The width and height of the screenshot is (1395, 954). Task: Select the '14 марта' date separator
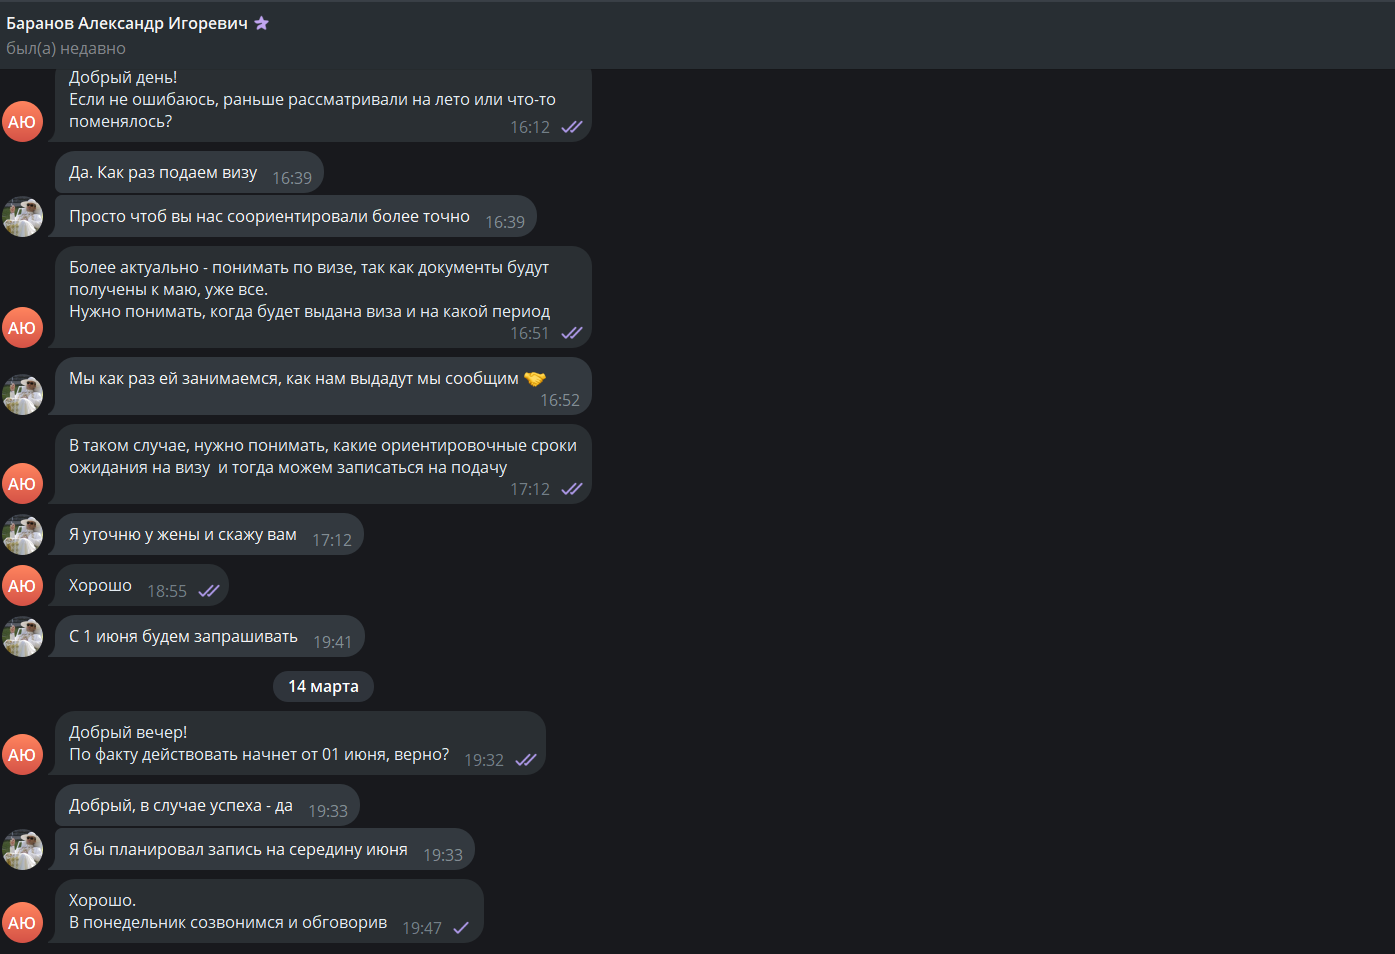pyautogui.click(x=323, y=686)
